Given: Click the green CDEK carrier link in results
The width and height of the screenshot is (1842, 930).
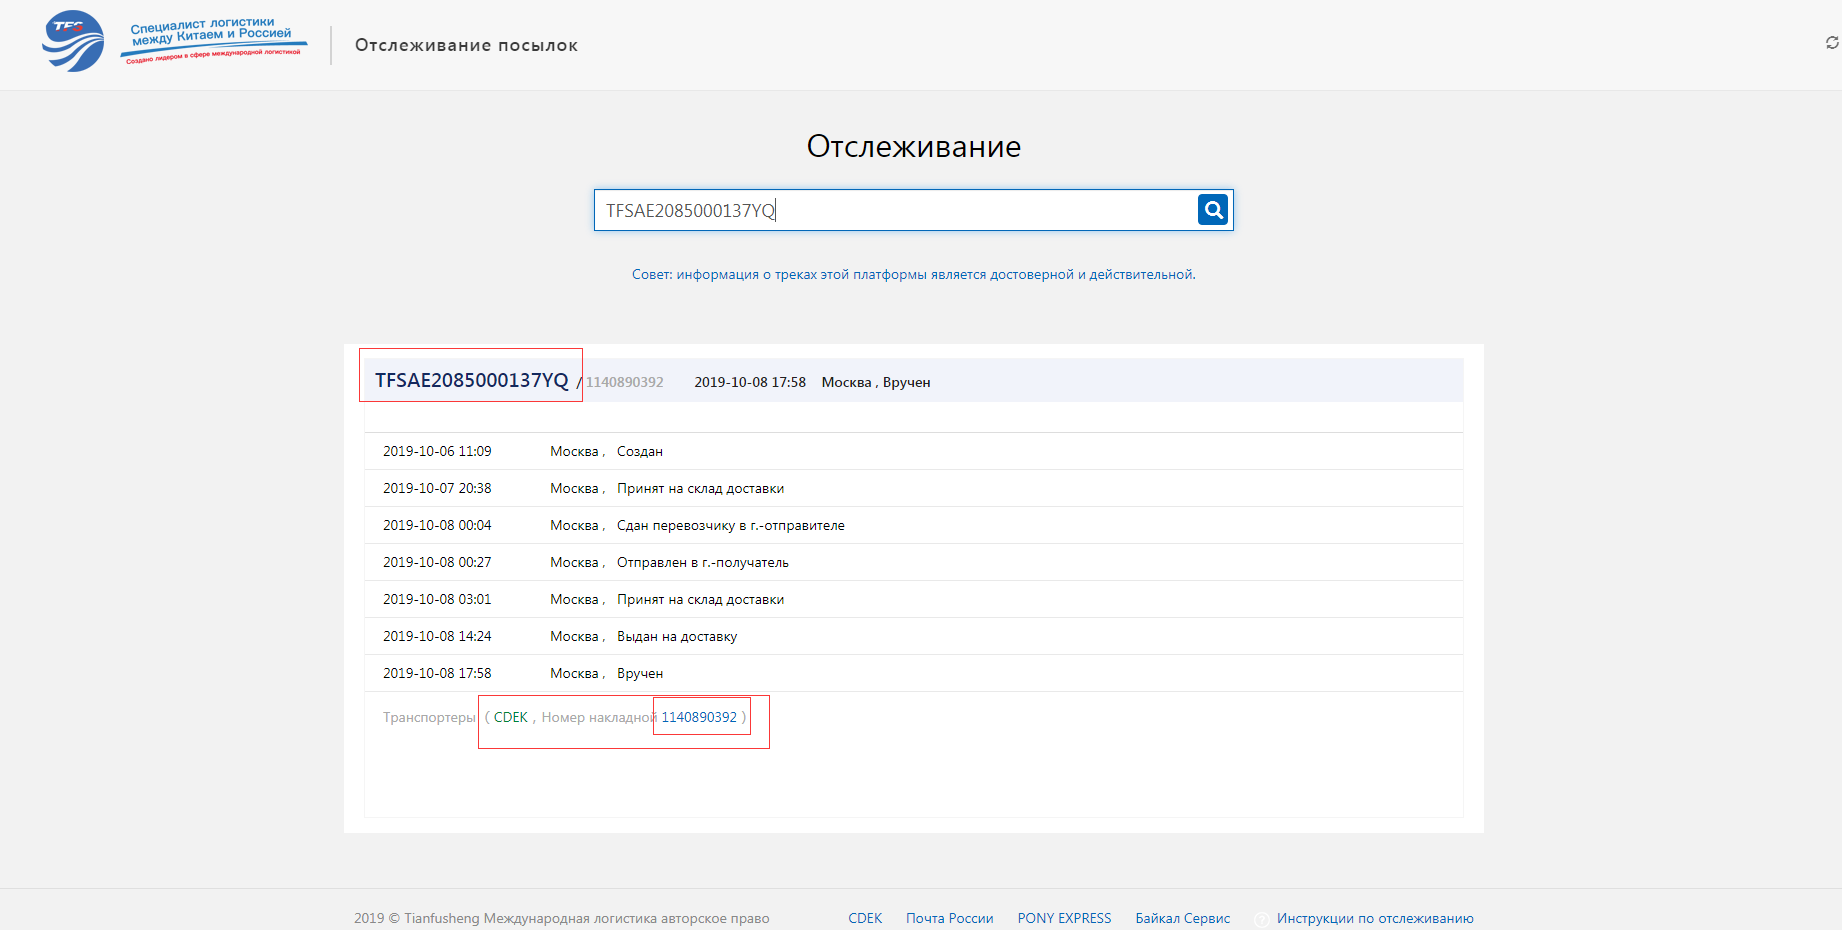Looking at the screenshot, I should 510,717.
